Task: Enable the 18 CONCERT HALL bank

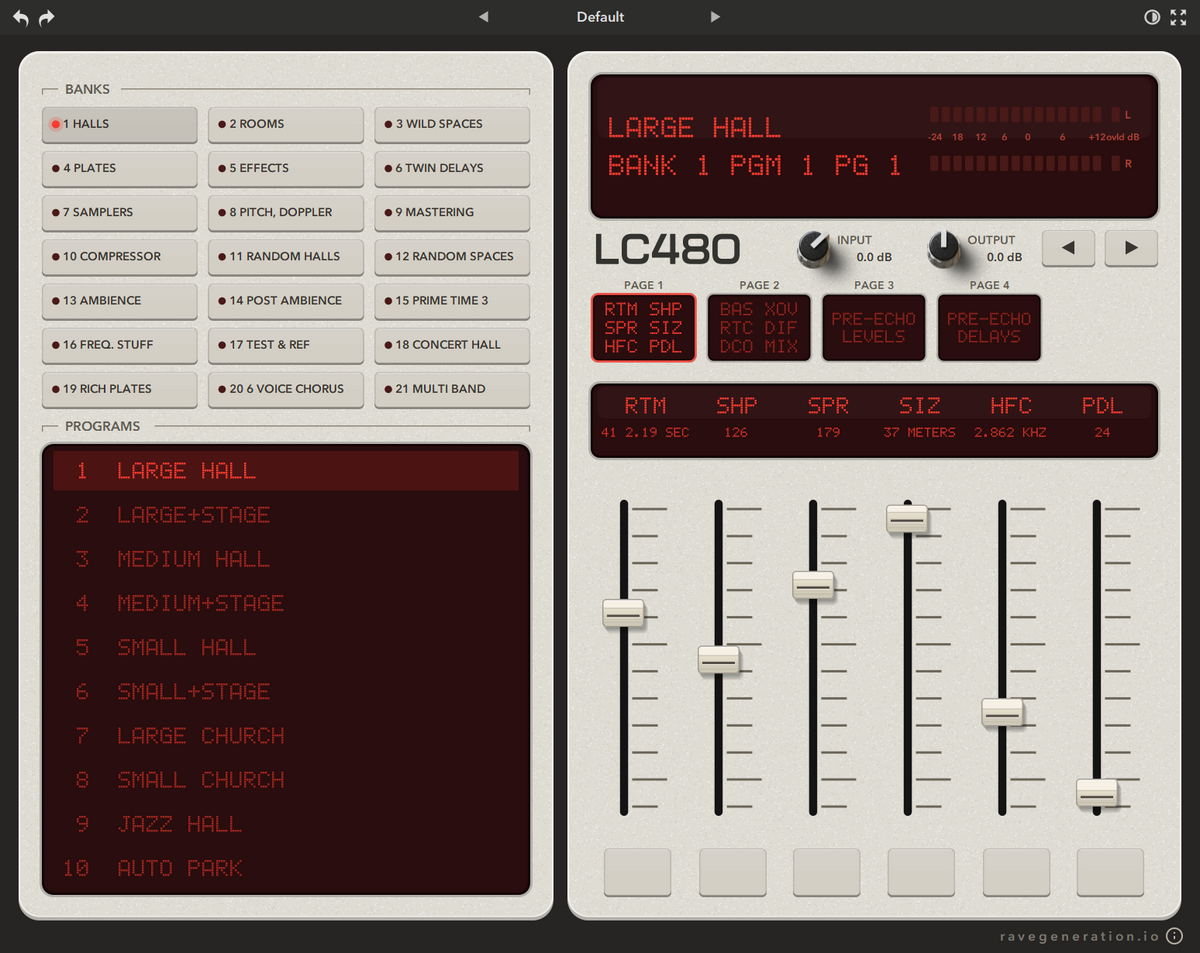Action: pos(452,344)
